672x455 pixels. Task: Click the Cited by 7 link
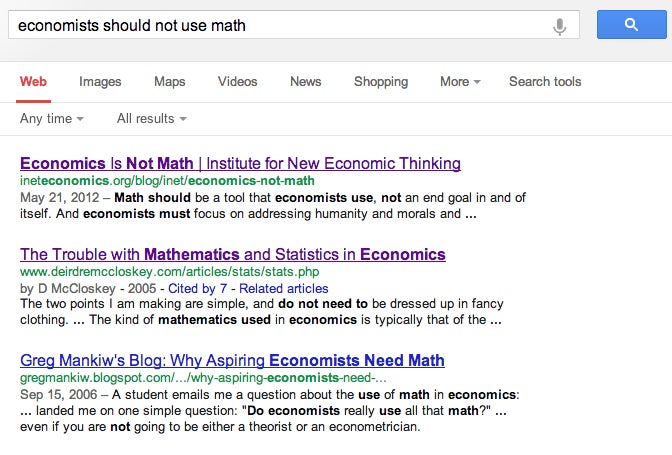(x=197, y=288)
